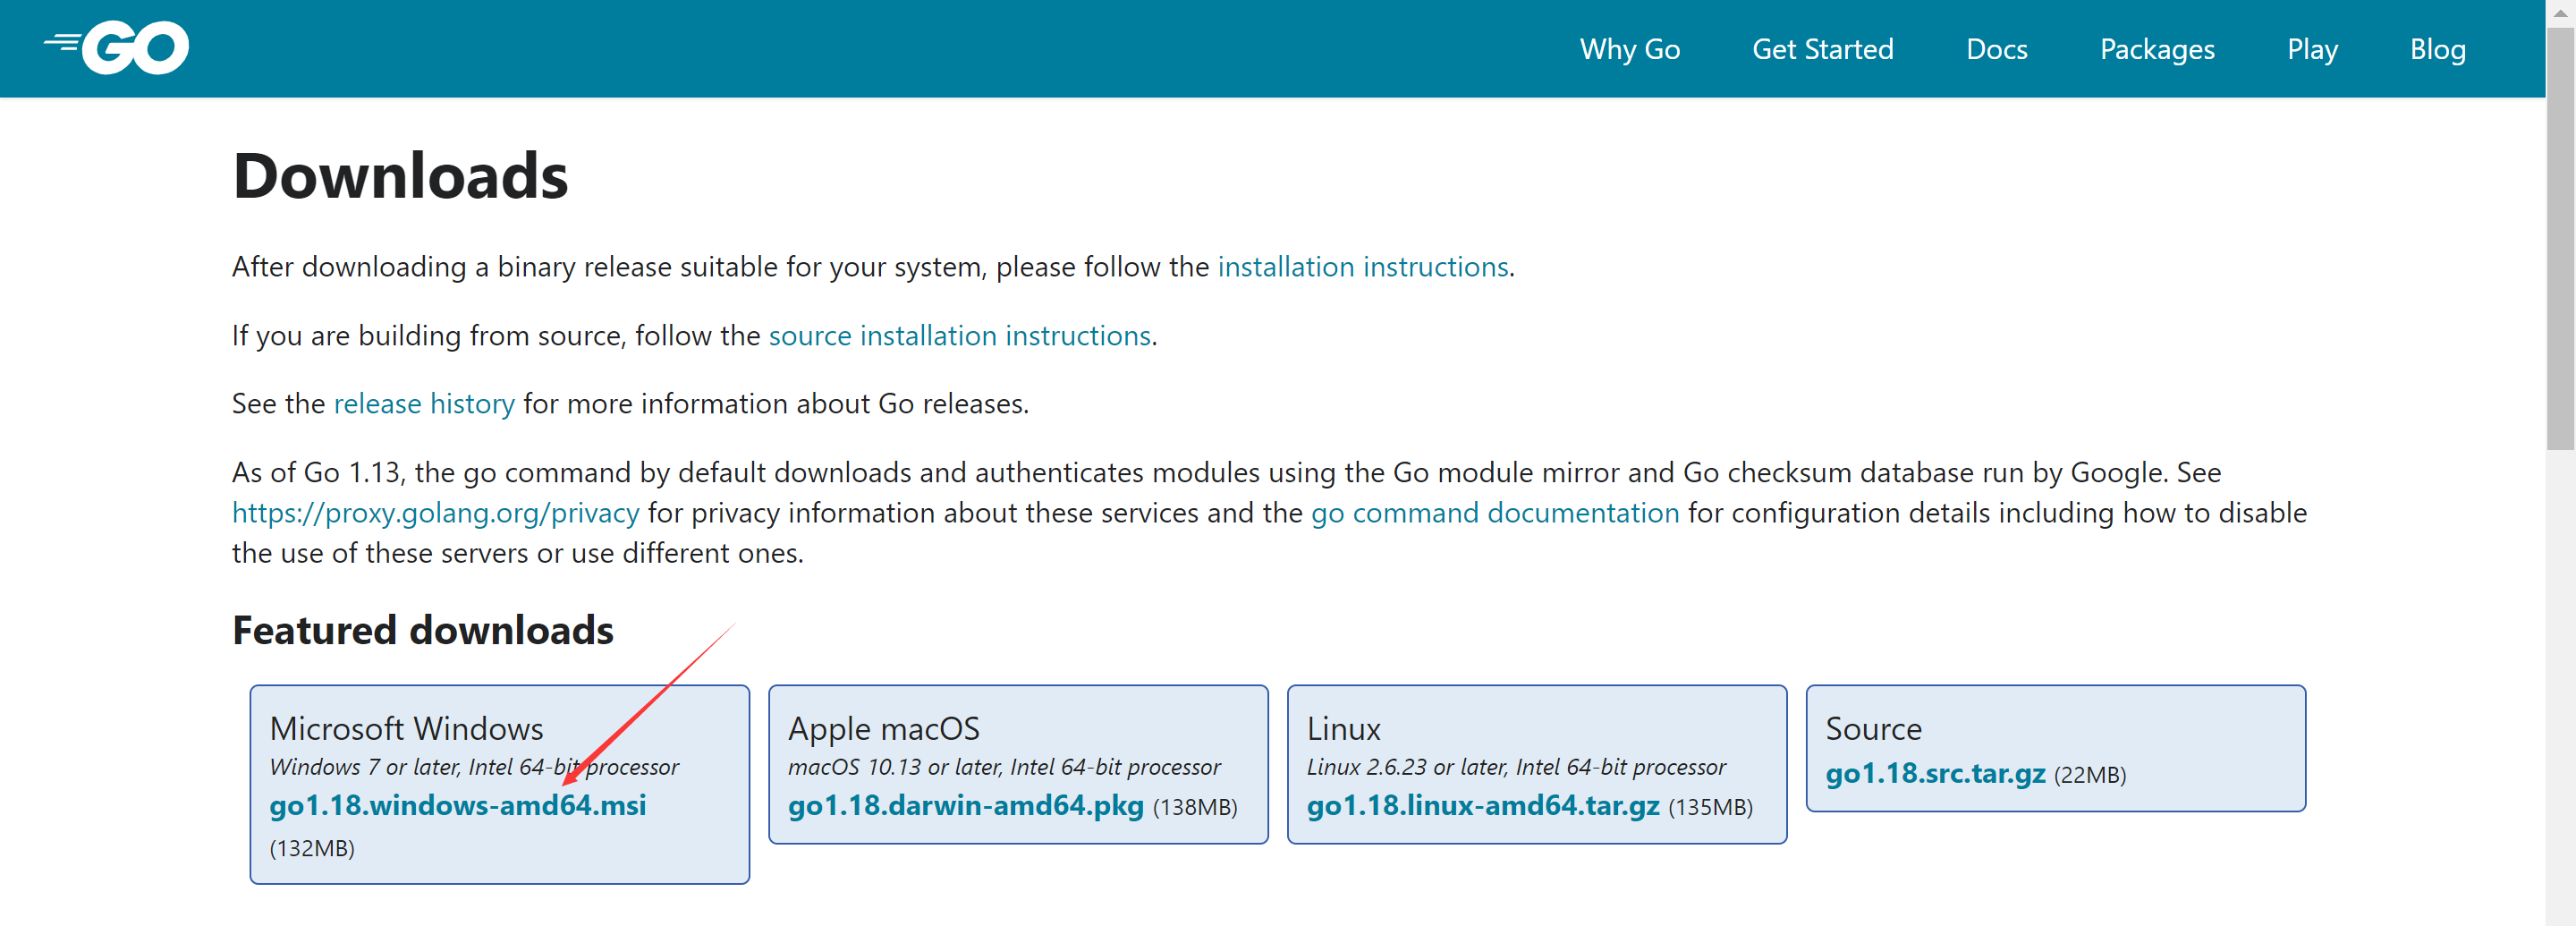This screenshot has height=926, width=2576.
Task: Click the Go logo in header
Action: click(116, 47)
